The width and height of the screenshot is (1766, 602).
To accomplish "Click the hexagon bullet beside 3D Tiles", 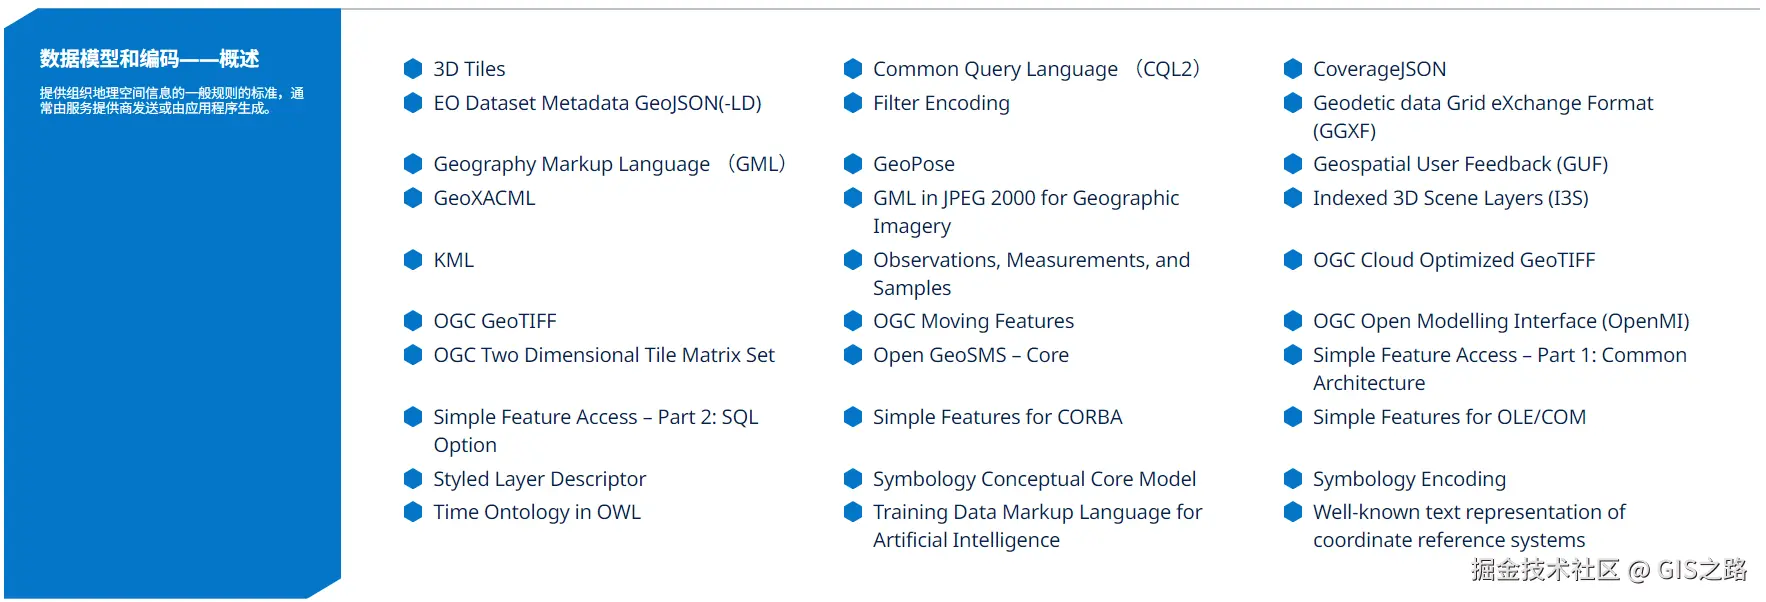I will pos(413,69).
